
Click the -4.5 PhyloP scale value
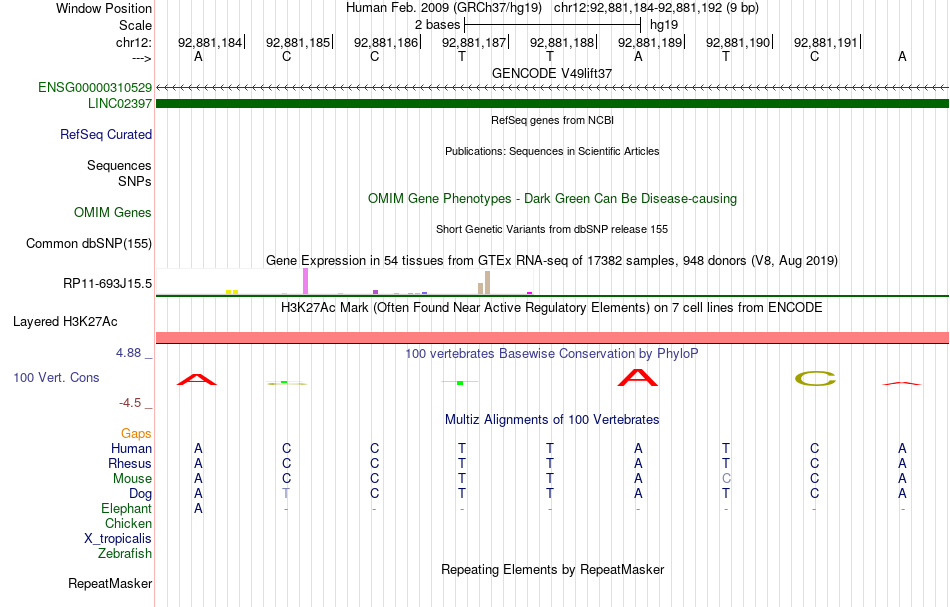point(130,403)
